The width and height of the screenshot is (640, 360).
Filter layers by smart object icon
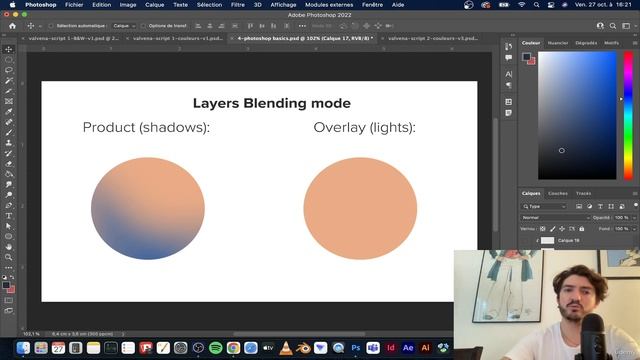coord(622,207)
